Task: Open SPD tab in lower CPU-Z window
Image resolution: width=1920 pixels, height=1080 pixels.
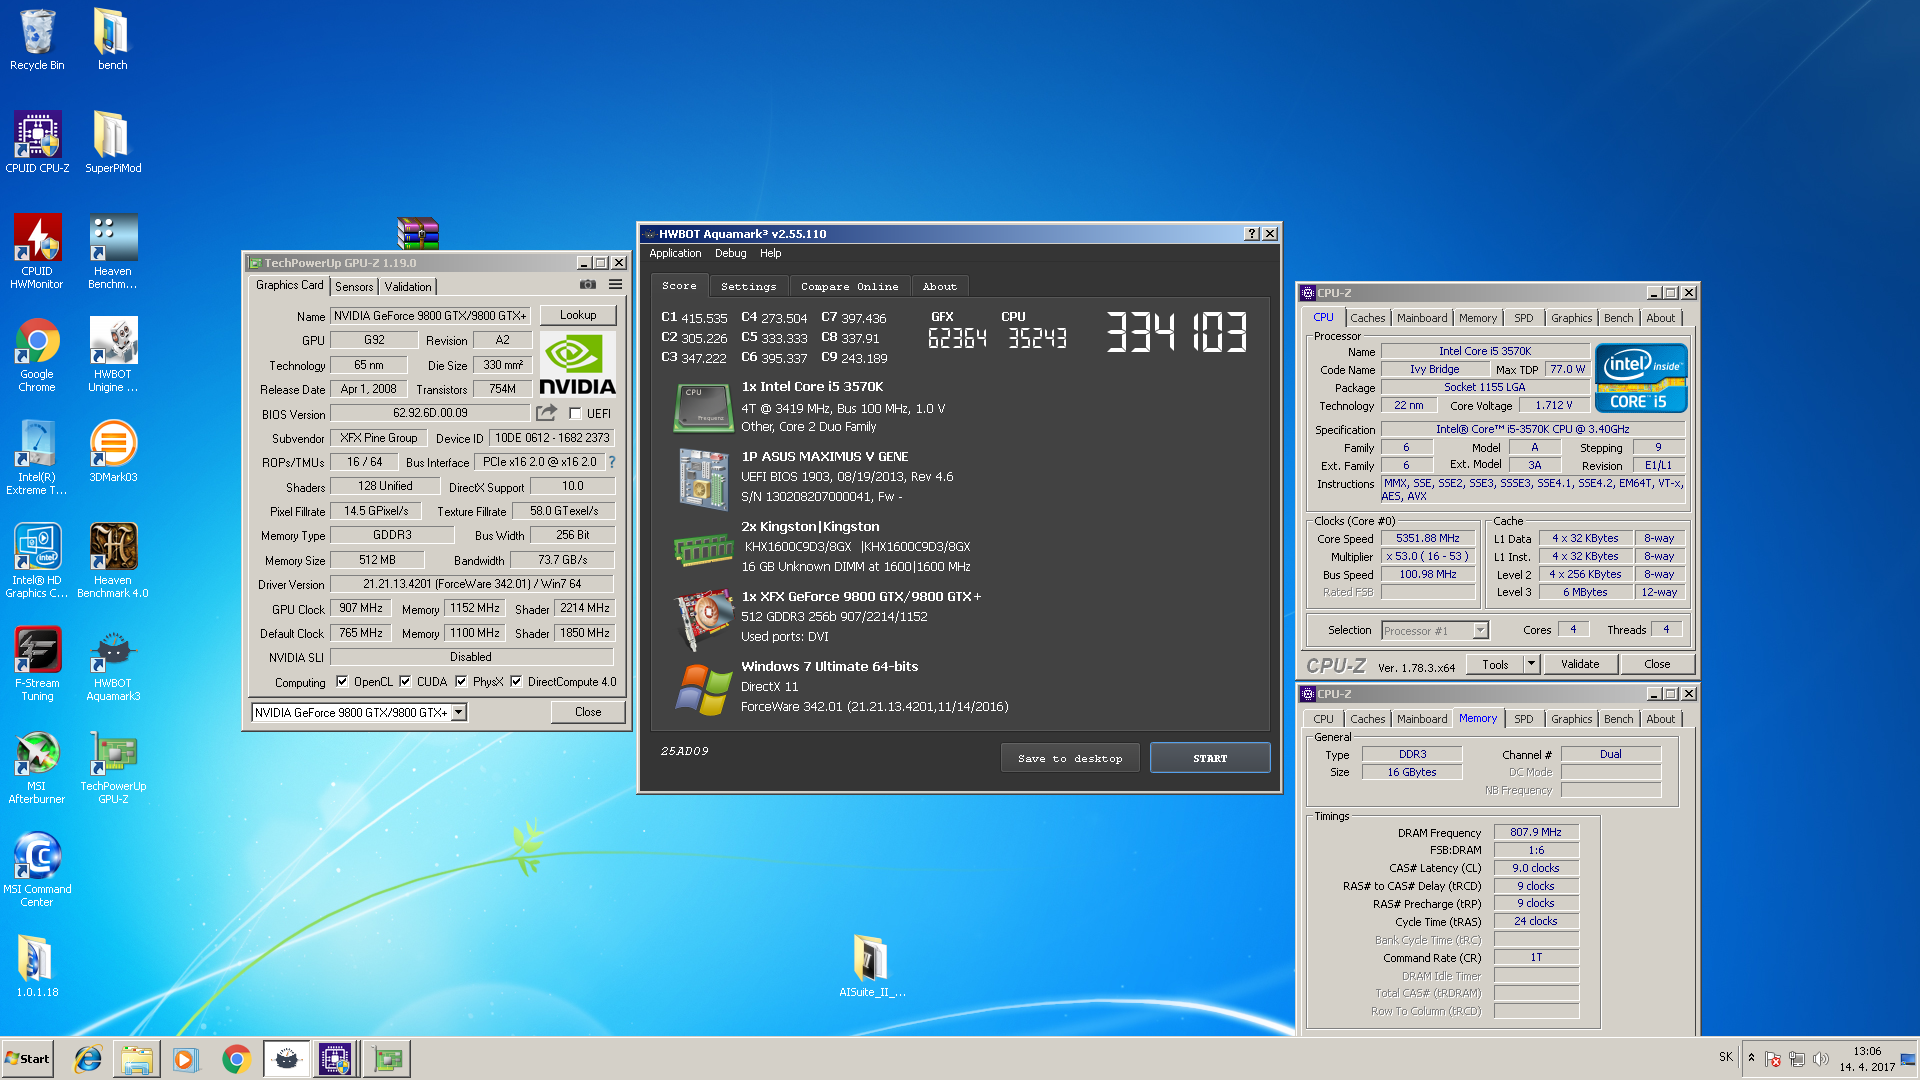Action: point(1523,719)
